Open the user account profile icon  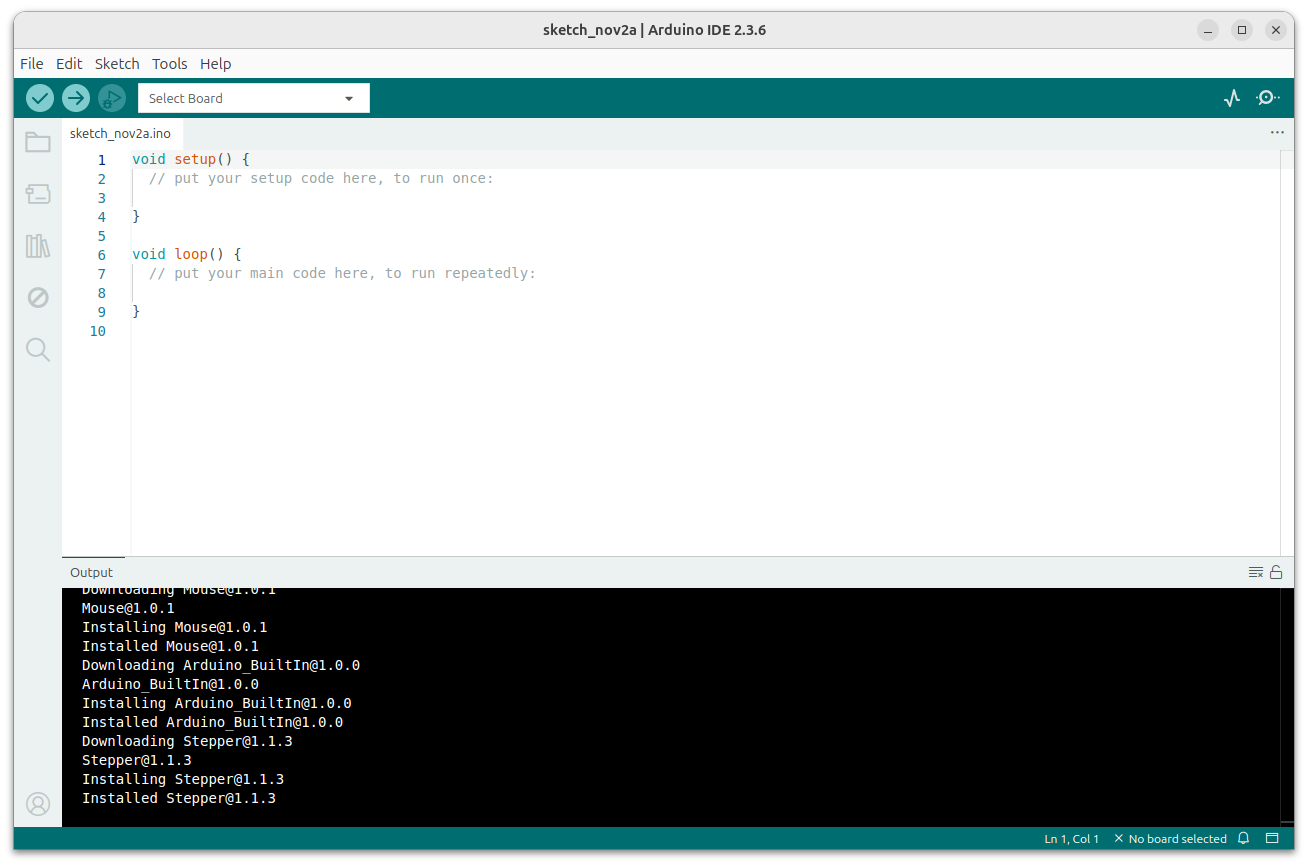38,803
